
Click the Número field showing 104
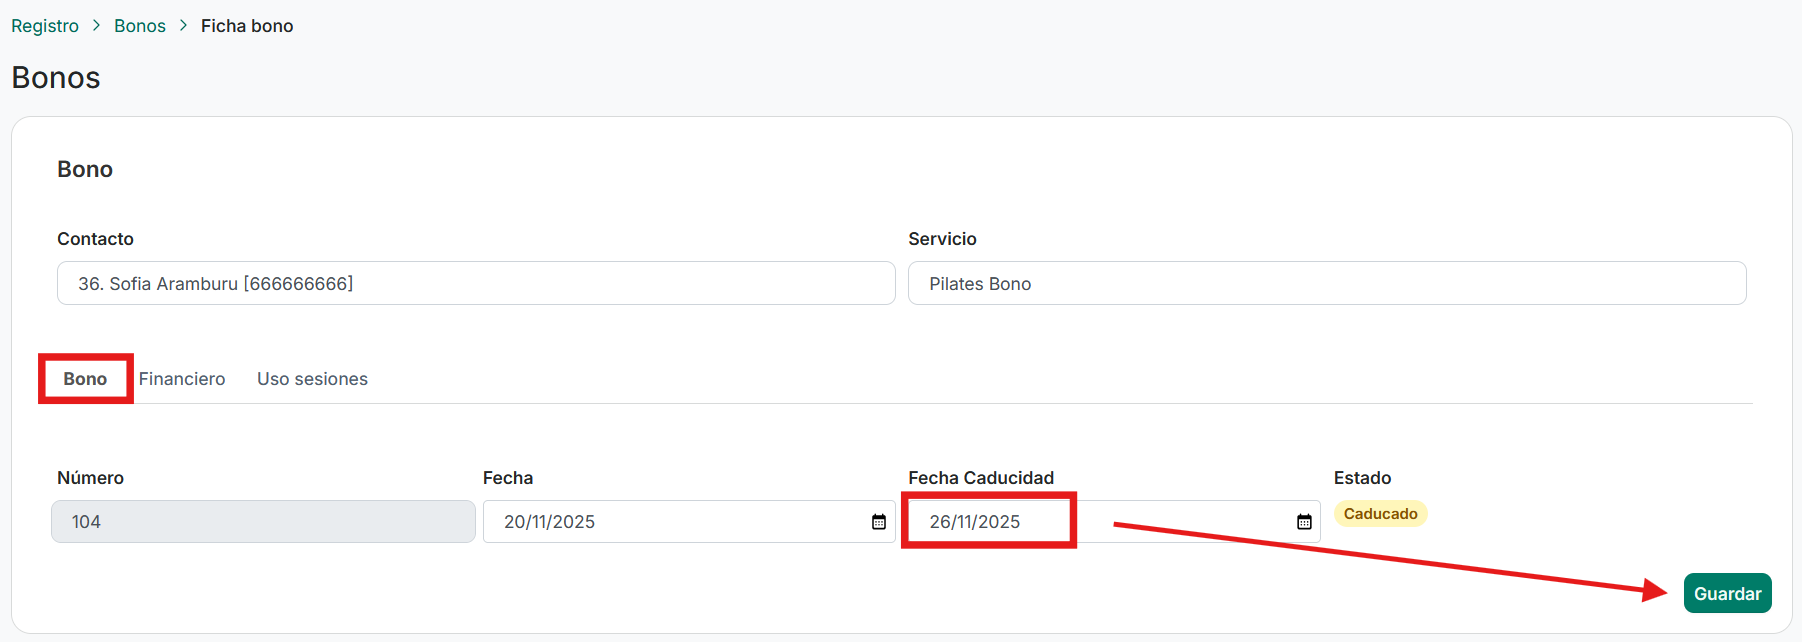point(263,522)
